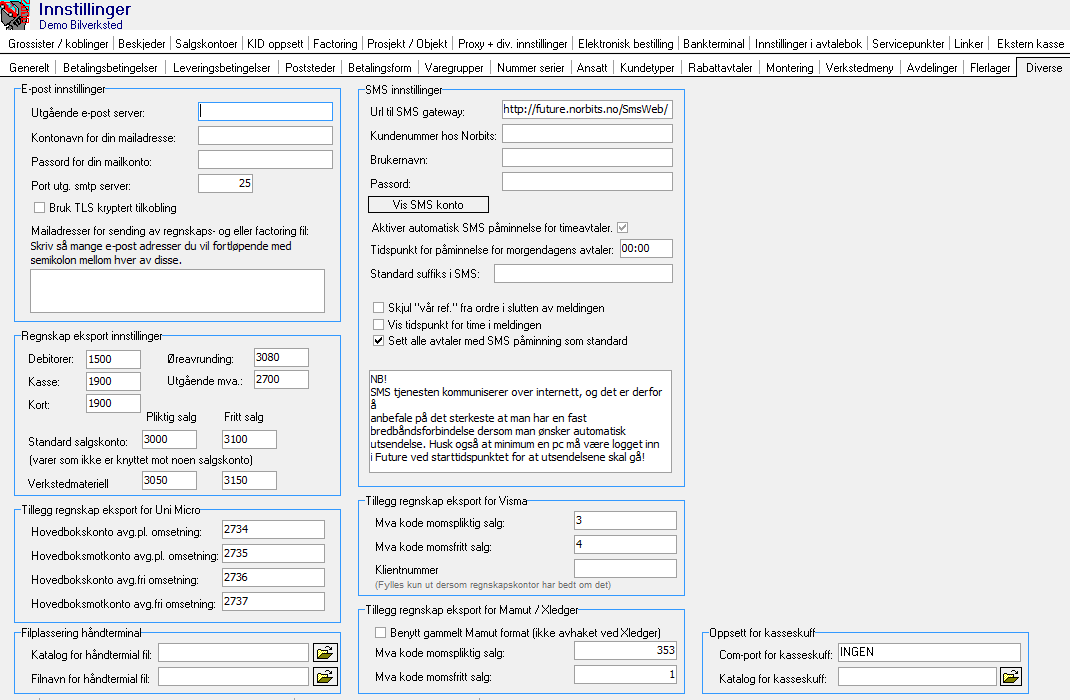The width and height of the screenshot is (1070, 700).
Task: Enable Vis tidspunkt for time i meldingen
Action: point(378,325)
